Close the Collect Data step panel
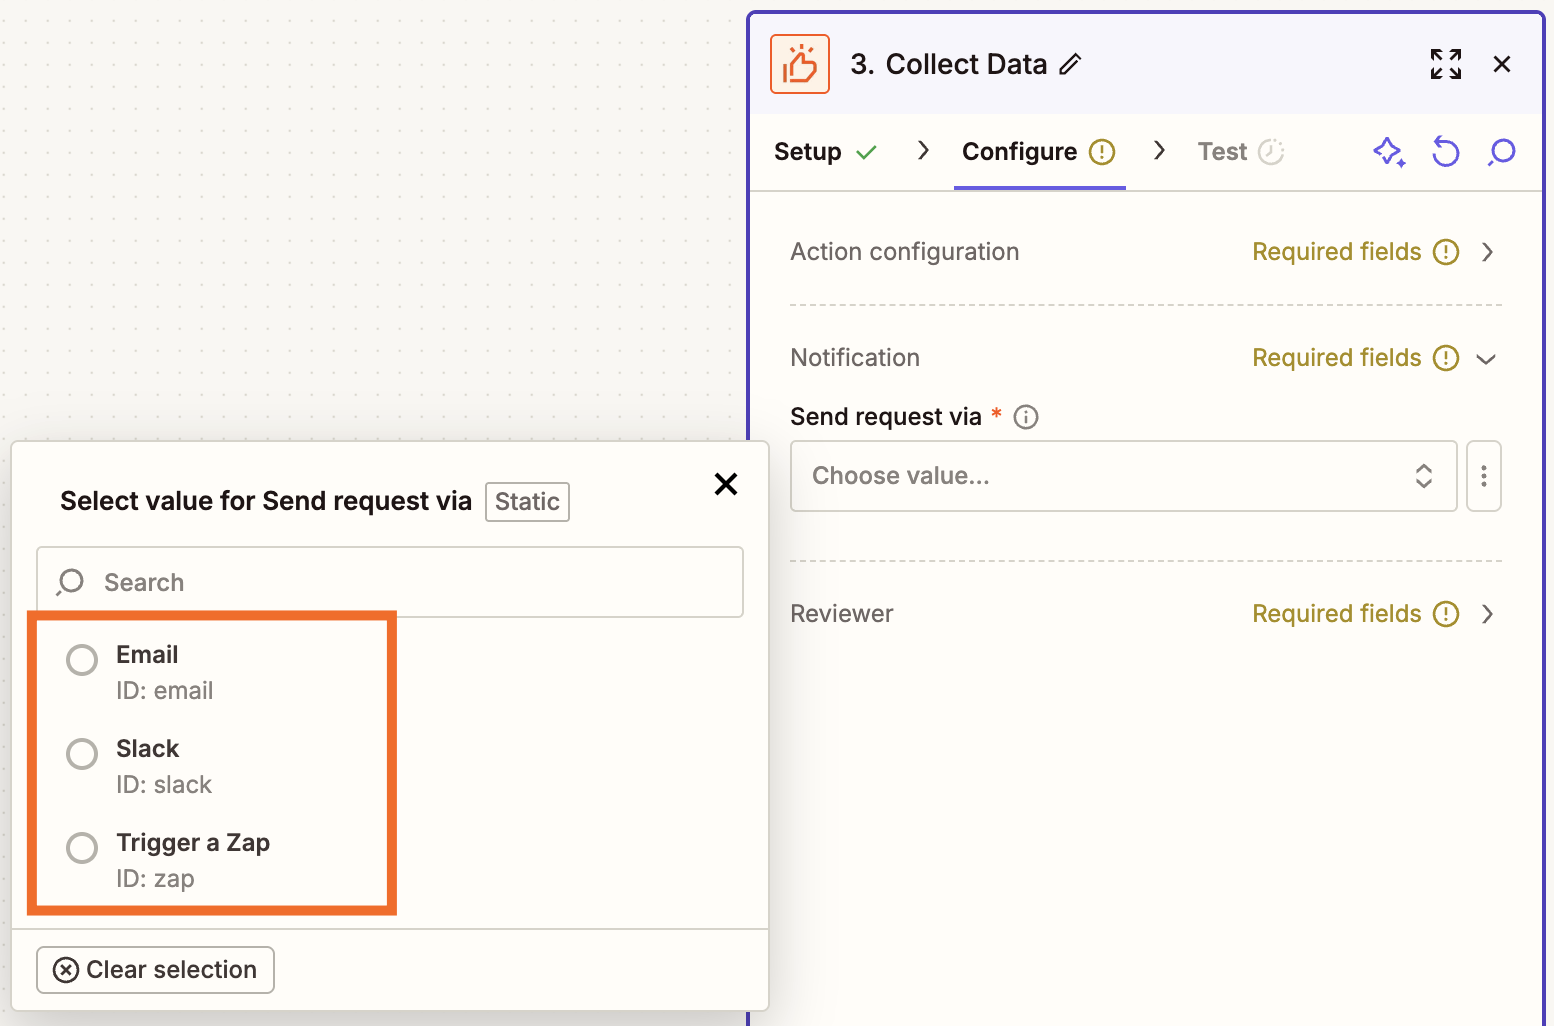Screen dimensions: 1554x1026 pyautogui.click(x=1501, y=64)
